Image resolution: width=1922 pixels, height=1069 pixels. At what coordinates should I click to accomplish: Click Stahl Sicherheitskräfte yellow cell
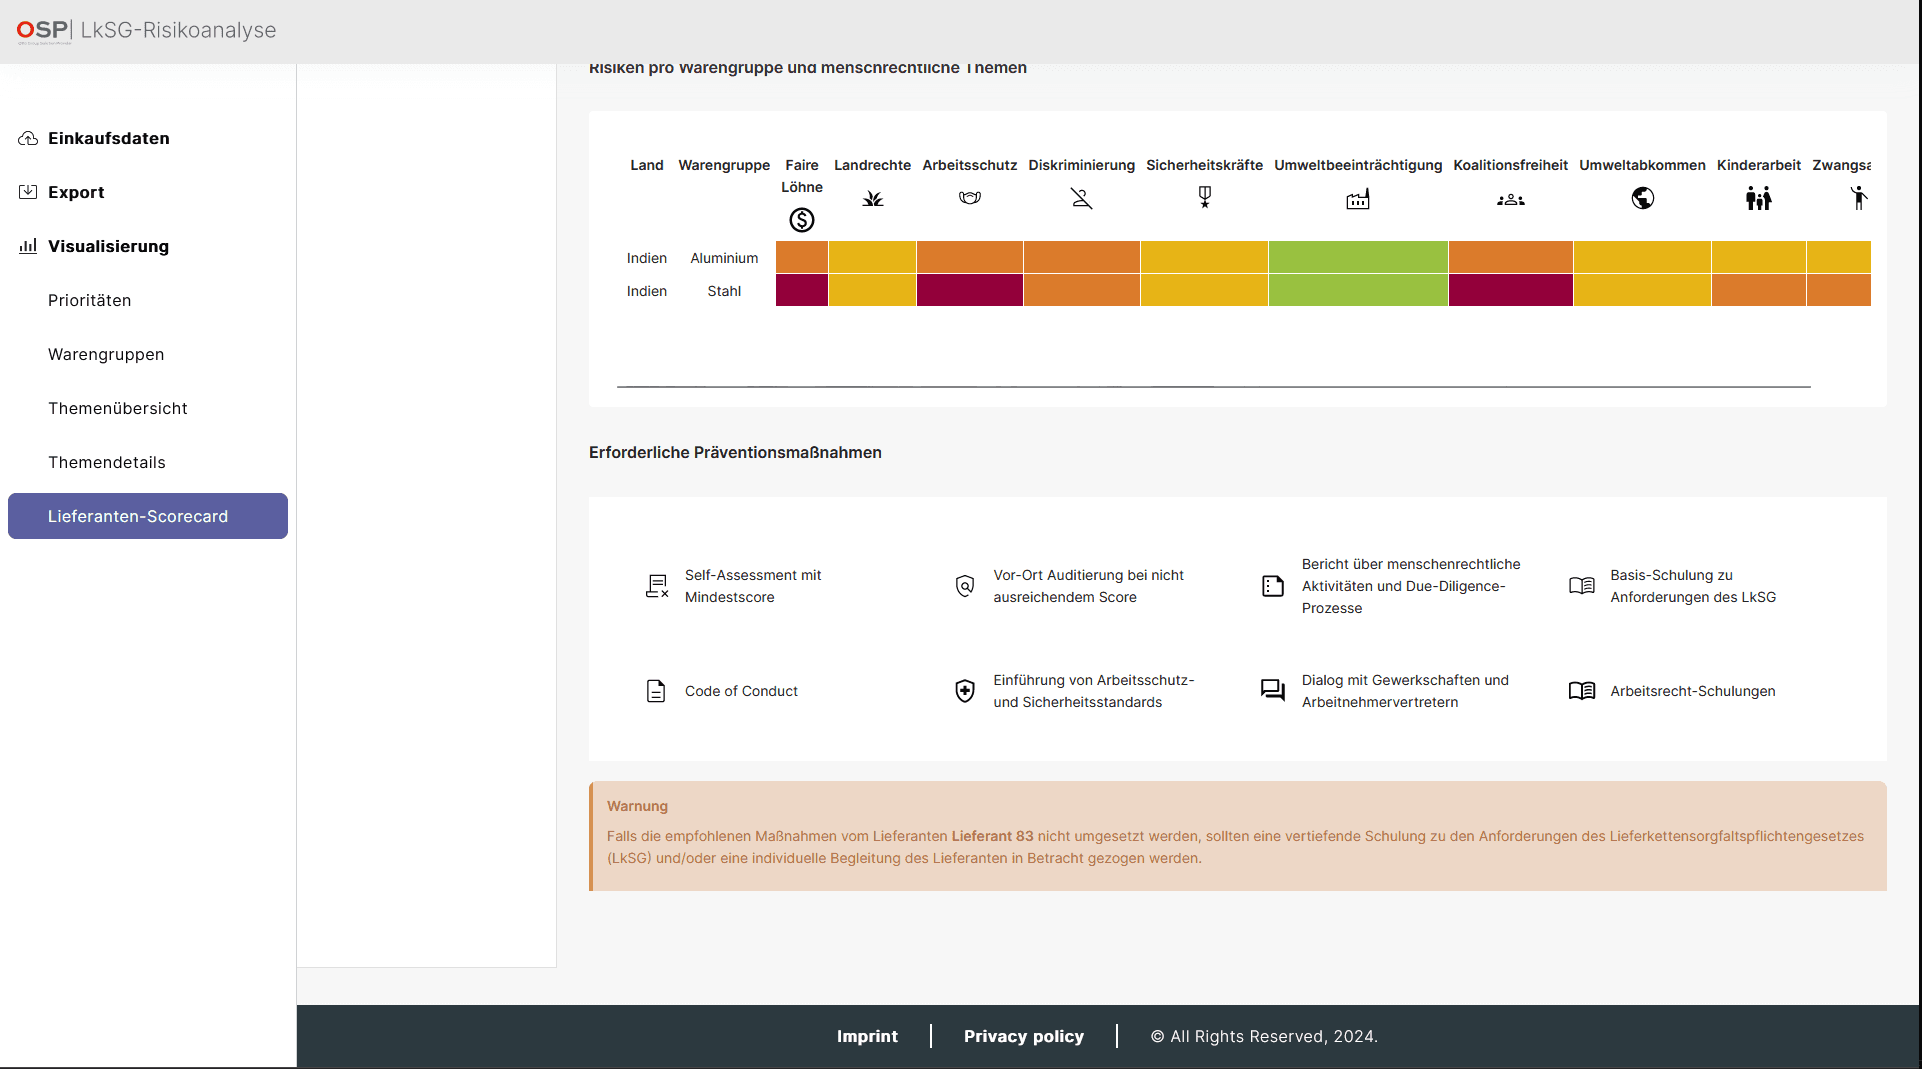(x=1205, y=290)
